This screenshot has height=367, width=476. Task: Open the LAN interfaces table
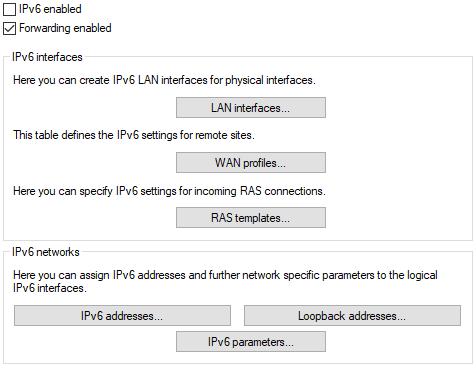251,108
